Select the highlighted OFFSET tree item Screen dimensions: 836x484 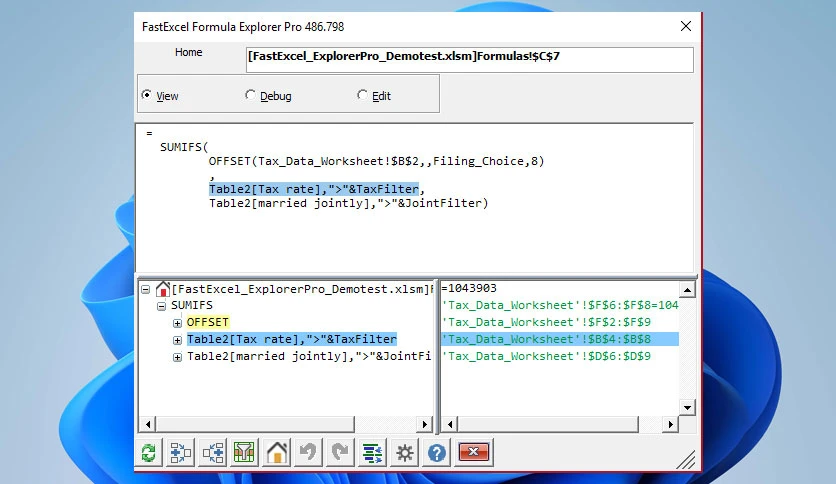tap(207, 322)
